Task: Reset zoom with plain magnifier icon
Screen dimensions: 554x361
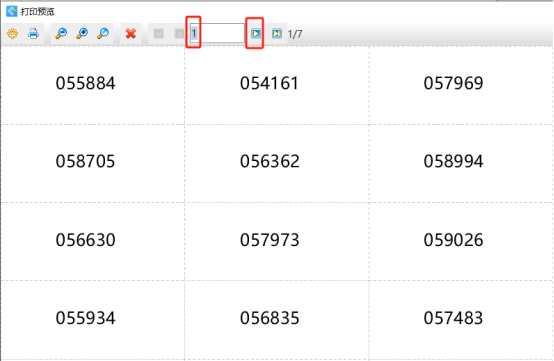Action: click(103, 34)
